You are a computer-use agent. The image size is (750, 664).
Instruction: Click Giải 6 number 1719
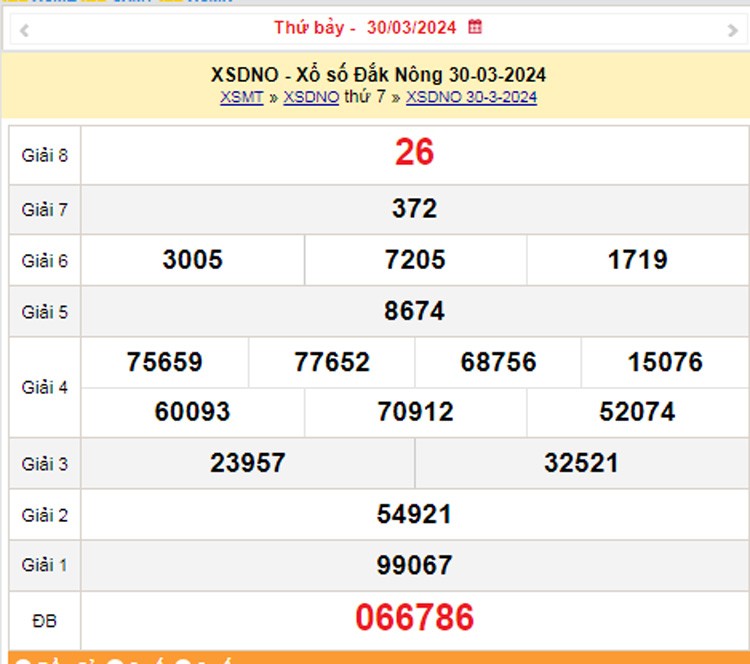(637, 260)
